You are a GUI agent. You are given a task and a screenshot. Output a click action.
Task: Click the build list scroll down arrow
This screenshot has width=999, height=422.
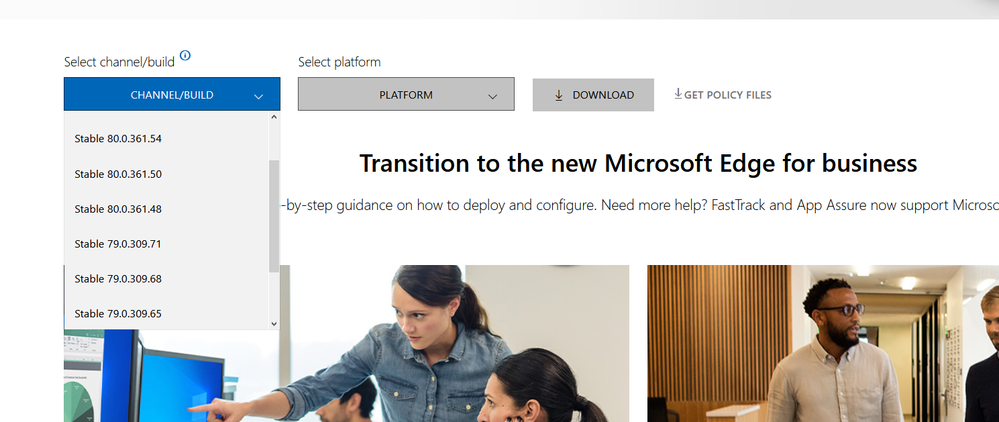click(275, 324)
